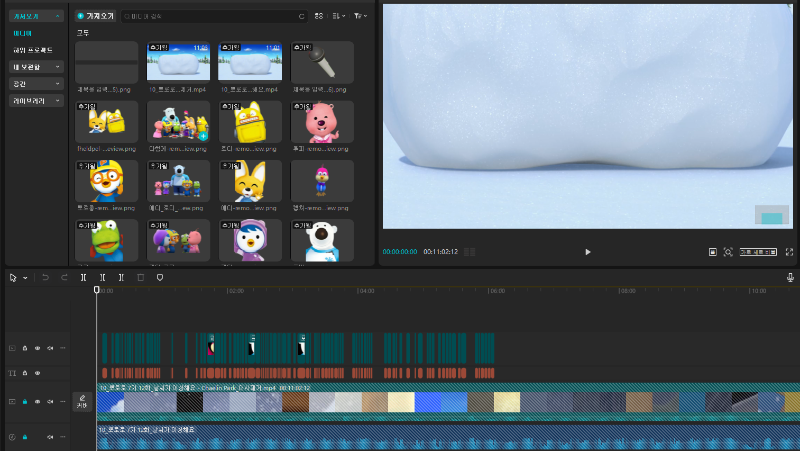Play the preview video

[588, 252]
